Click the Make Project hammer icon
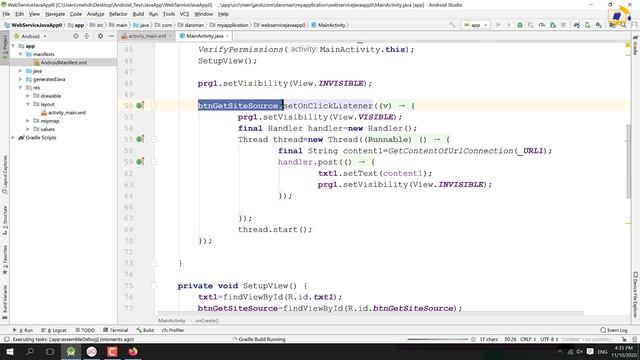Screen dimensions: 640x360 pyautogui.click(x=452, y=25)
